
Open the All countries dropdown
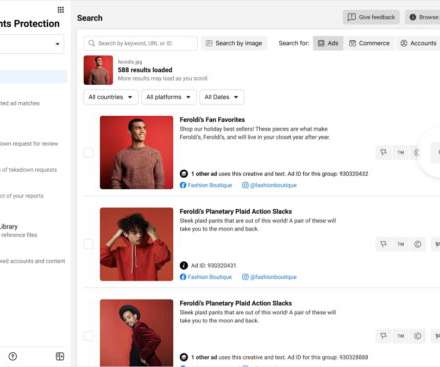(x=110, y=97)
